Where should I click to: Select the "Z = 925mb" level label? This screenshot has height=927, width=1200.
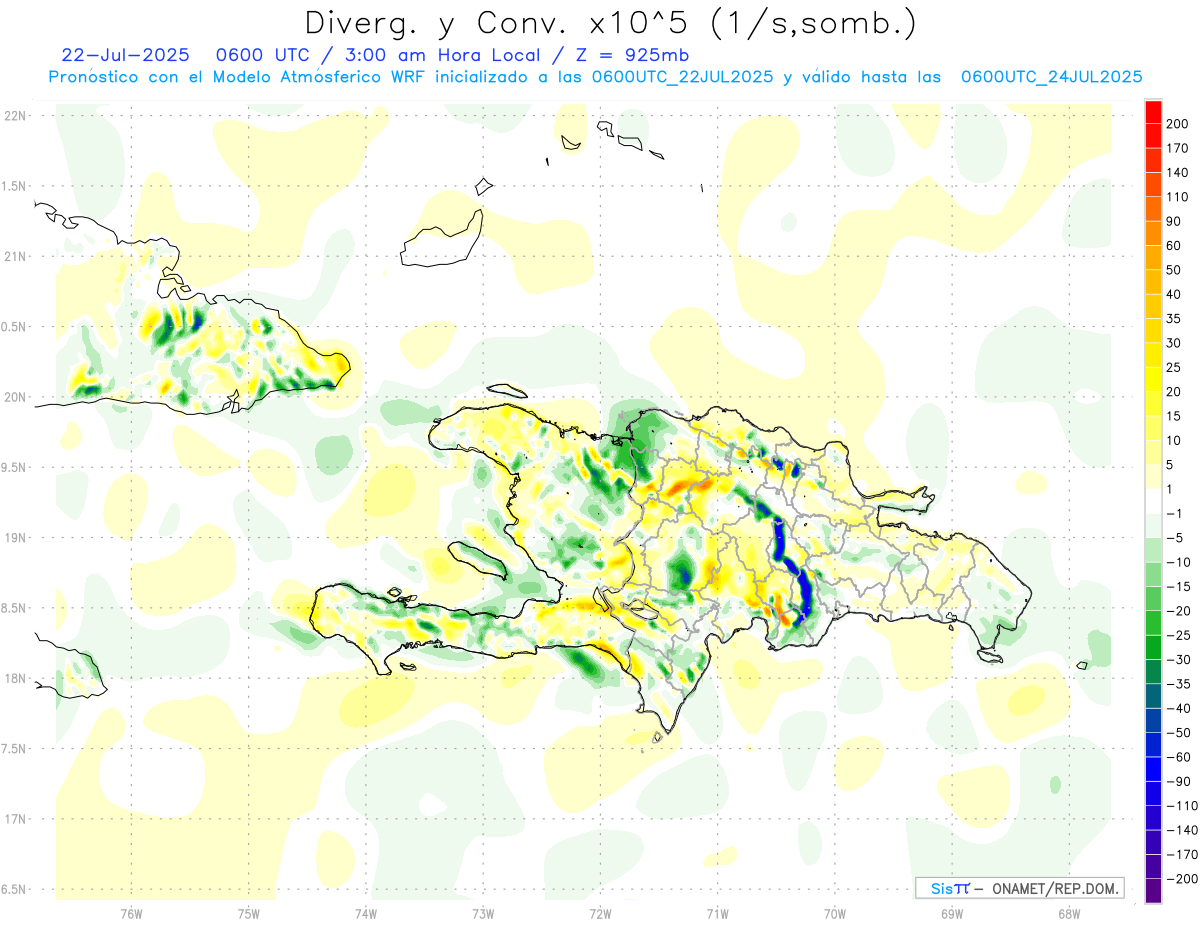(630, 55)
